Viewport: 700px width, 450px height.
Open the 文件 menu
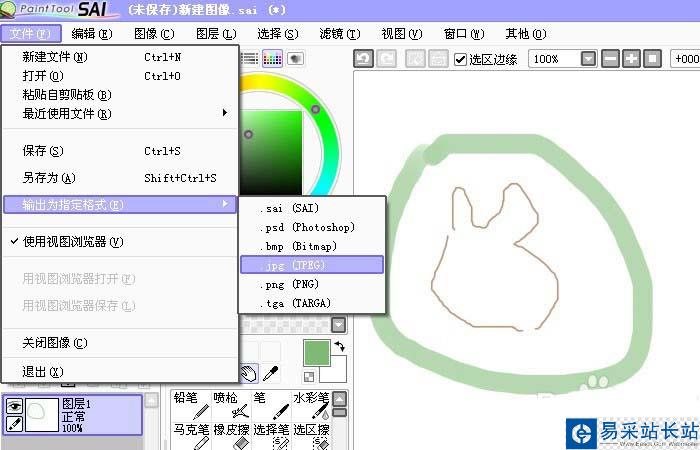pyautogui.click(x=30, y=34)
